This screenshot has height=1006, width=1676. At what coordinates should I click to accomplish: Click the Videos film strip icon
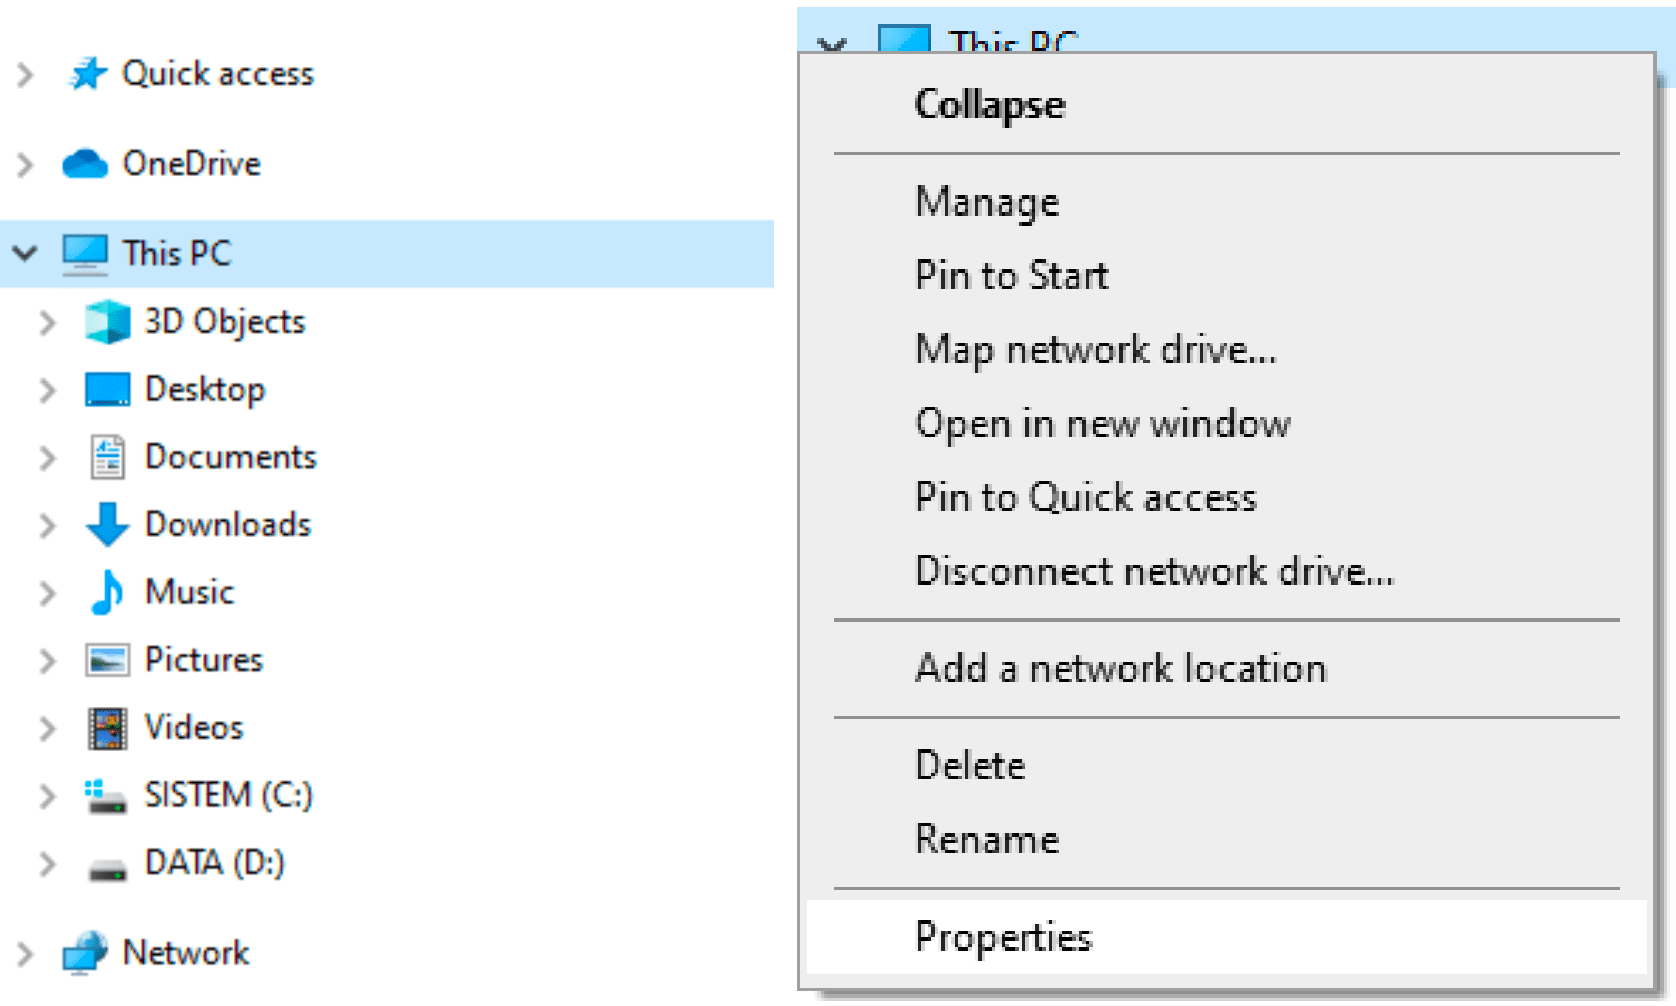[107, 728]
